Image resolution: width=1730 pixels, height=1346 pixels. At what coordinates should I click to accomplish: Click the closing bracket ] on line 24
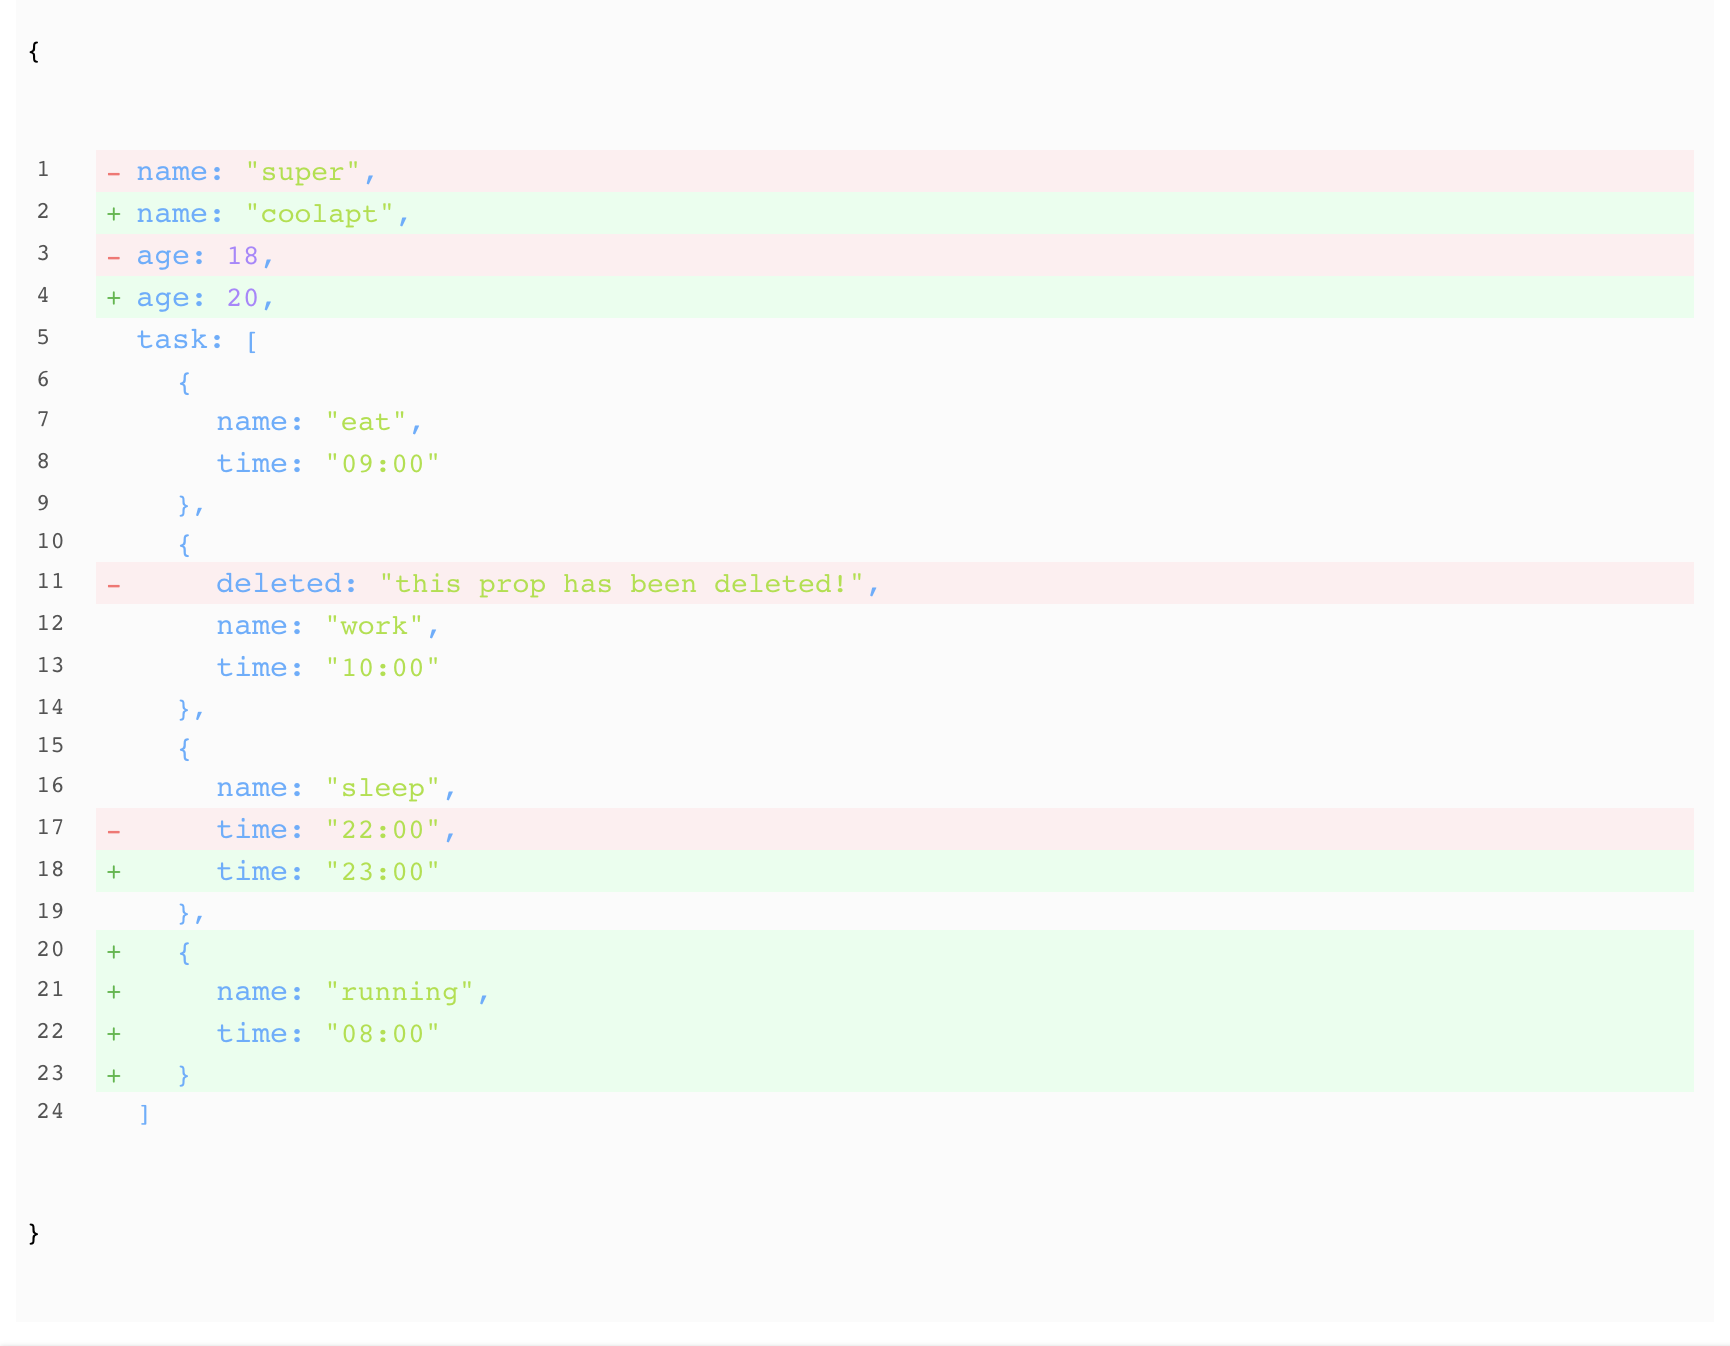coord(145,1114)
